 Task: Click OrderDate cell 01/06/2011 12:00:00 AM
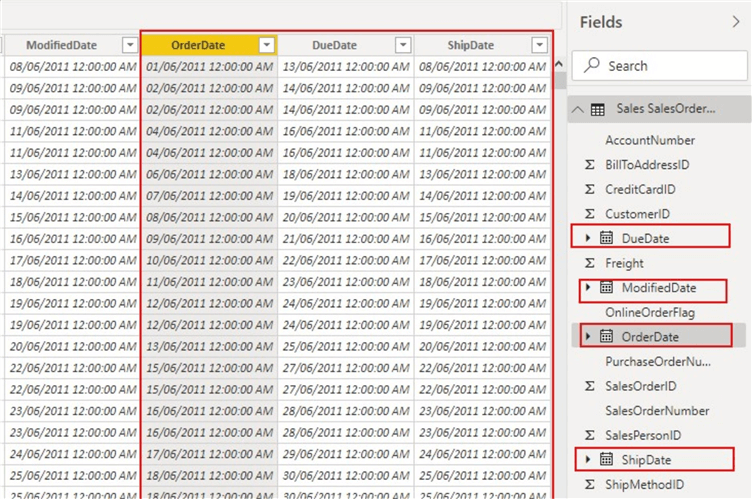tap(210, 67)
